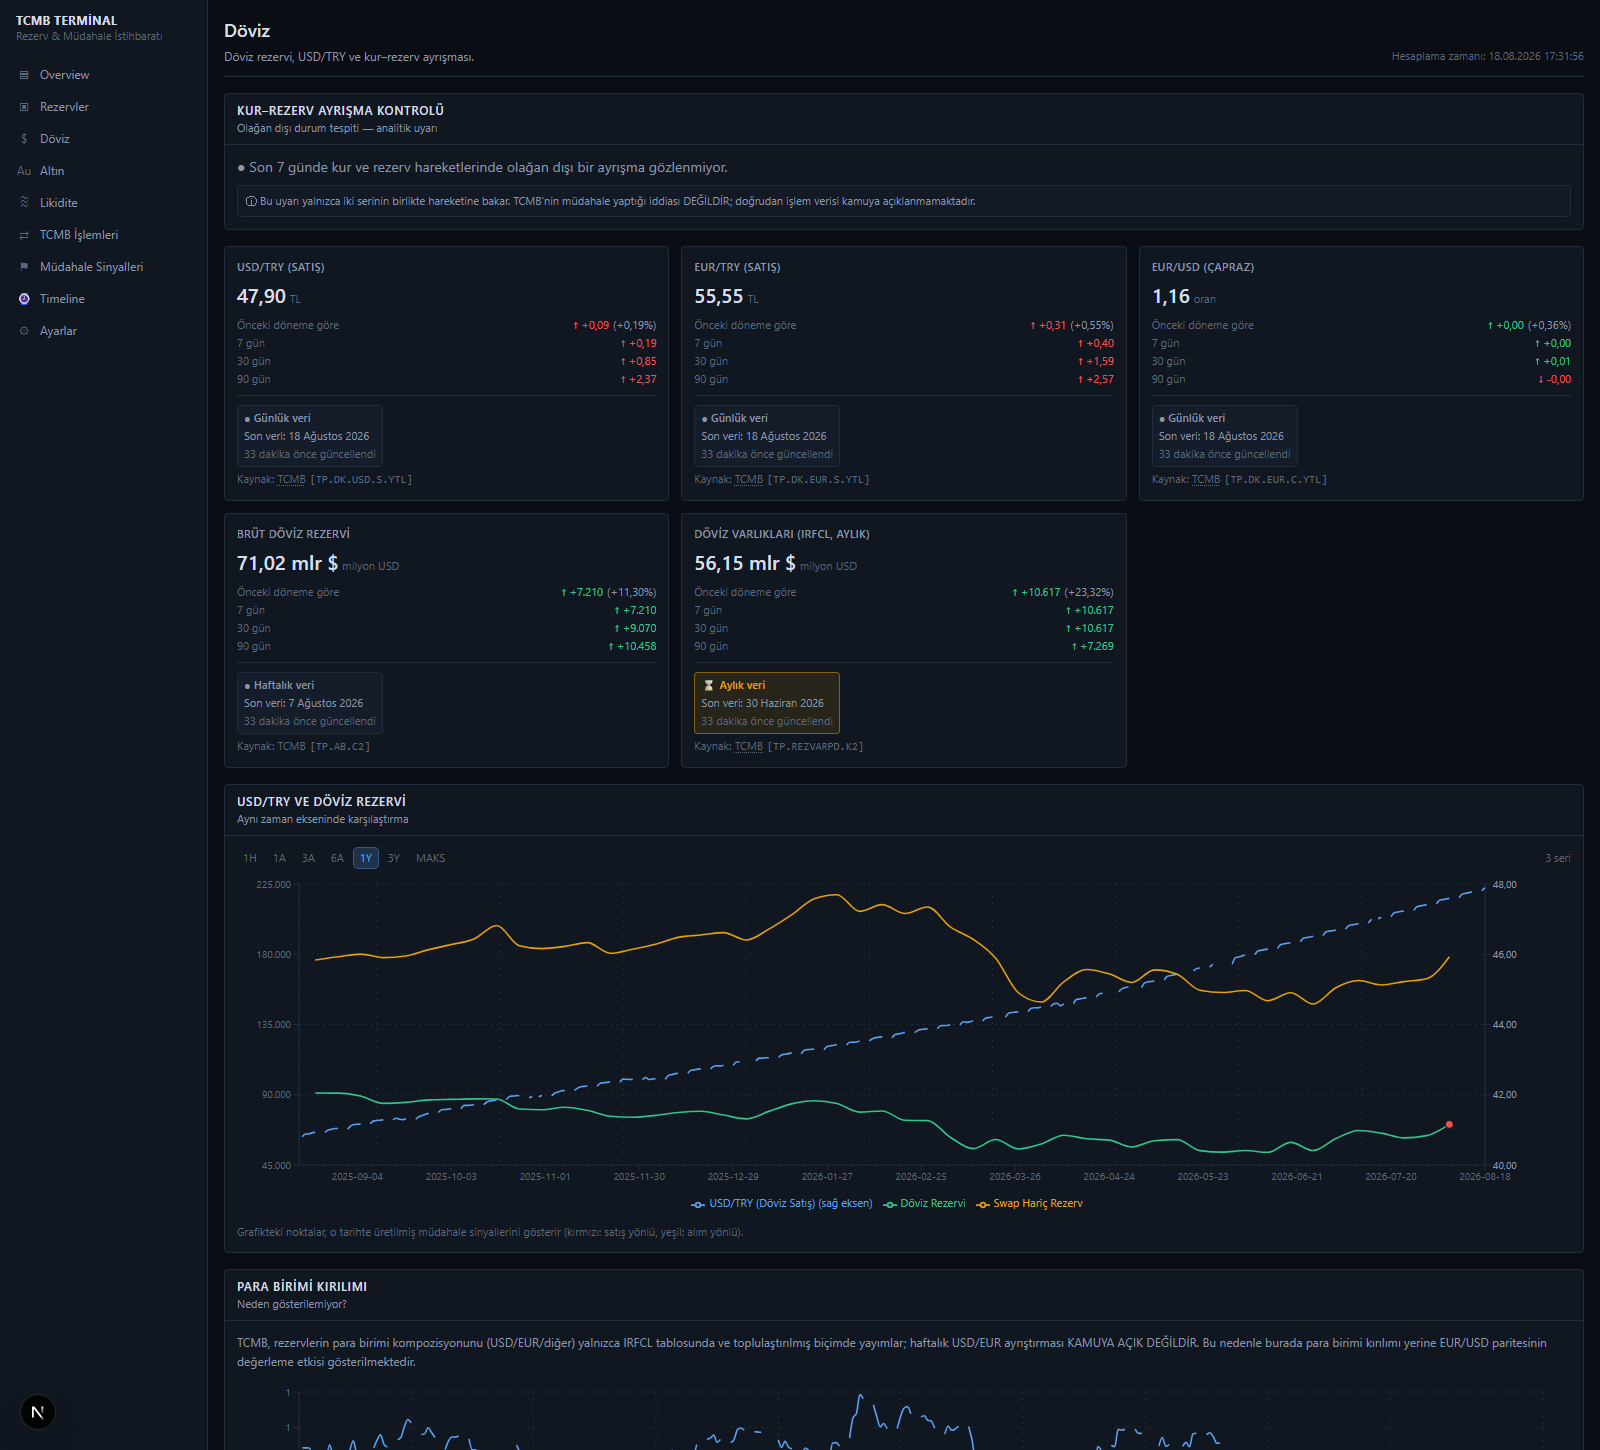Open TCMB source link under Döviz Varlıkları

(749, 747)
